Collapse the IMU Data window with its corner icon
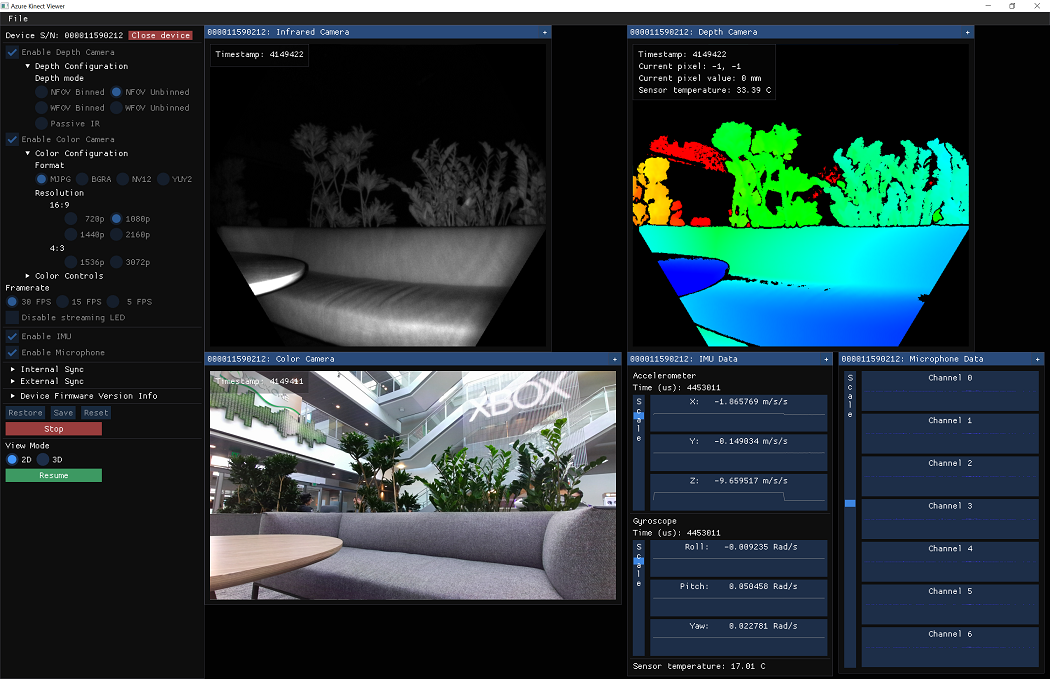The width and height of the screenshot is (1050, 679). click(826, 360)
